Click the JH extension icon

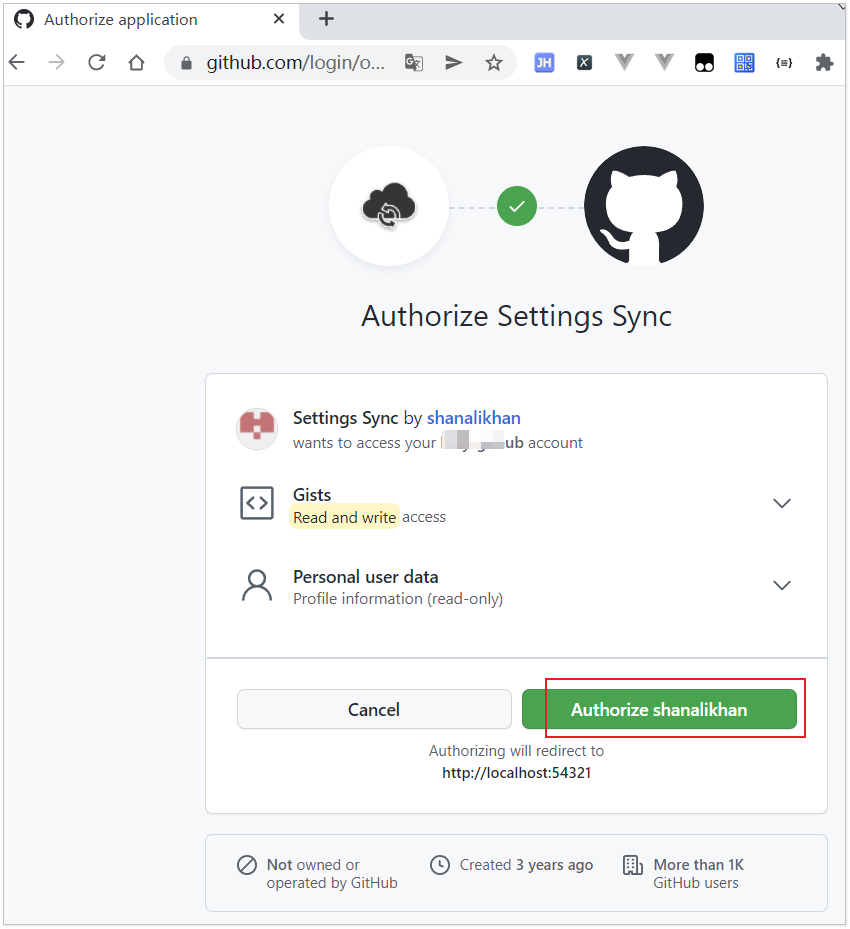[544, 62]
